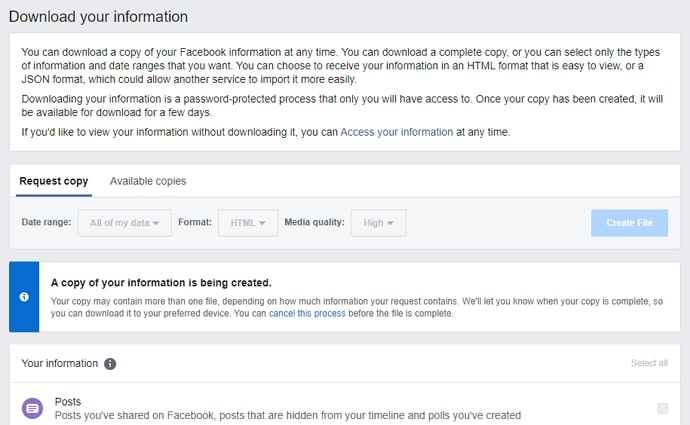The width and height of the screenshot is (690, 425).
Task: Open the Date range dropdown
Action: coord(125,223)
